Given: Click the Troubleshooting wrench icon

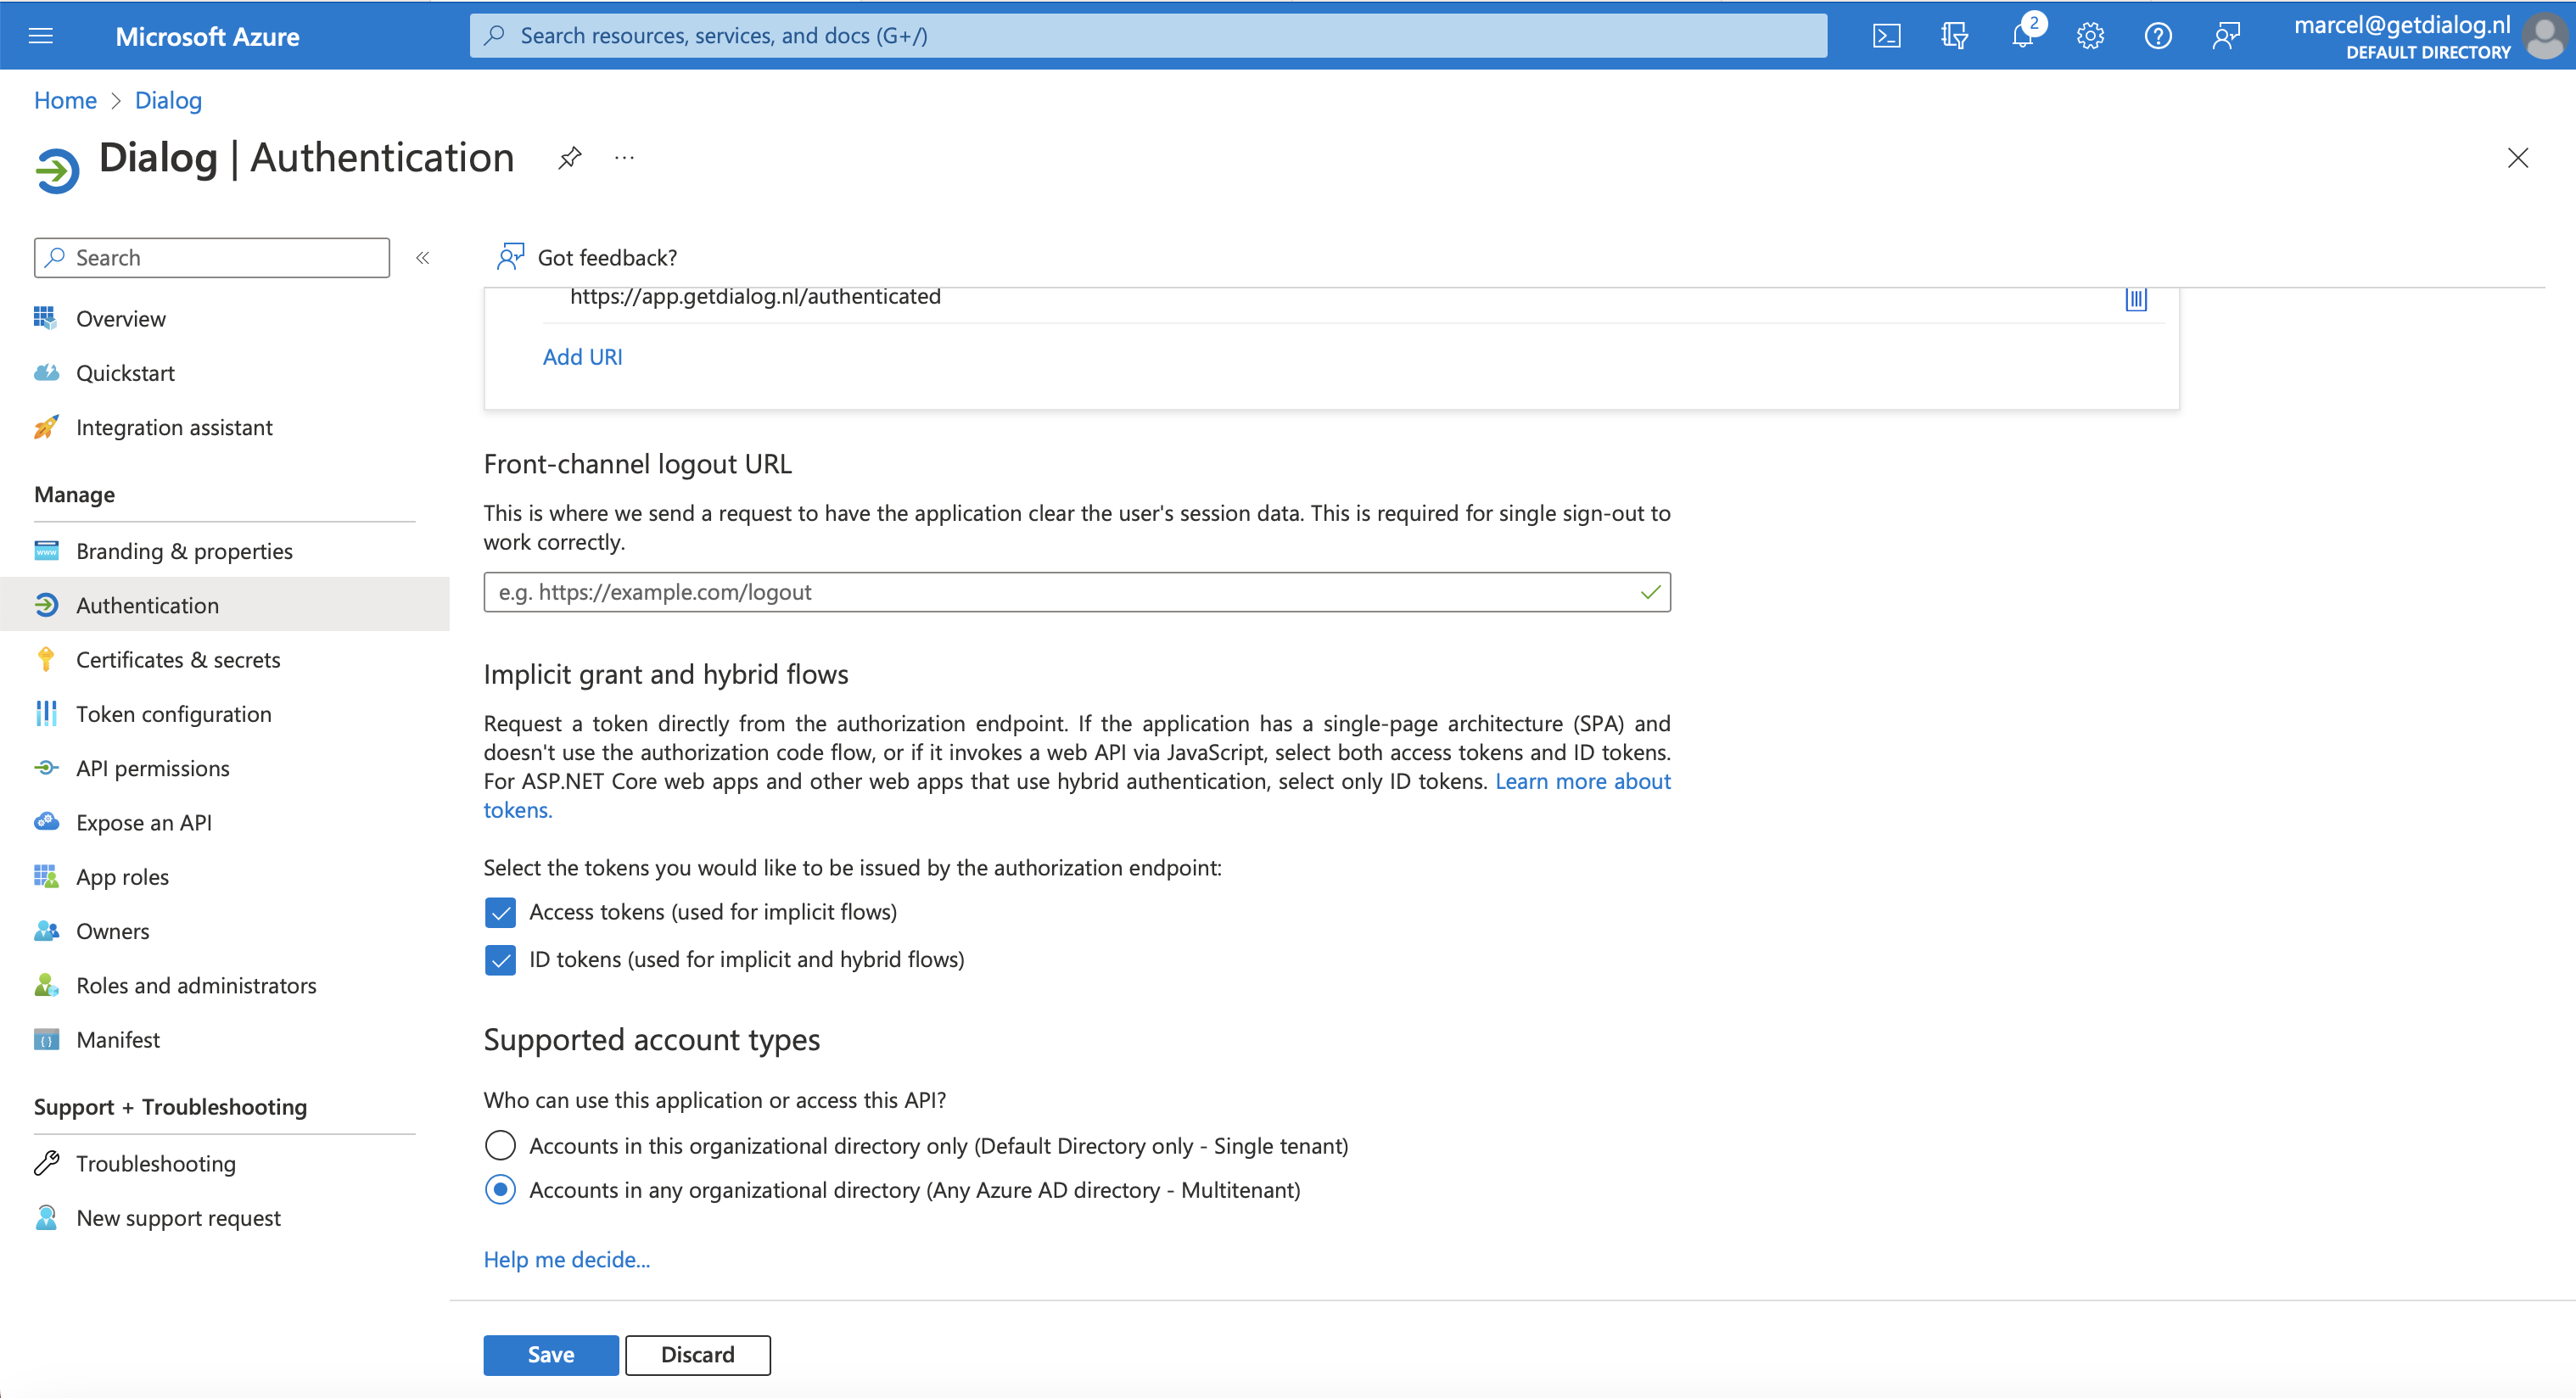Looking at the screenshot, I should pos(46,1163).
